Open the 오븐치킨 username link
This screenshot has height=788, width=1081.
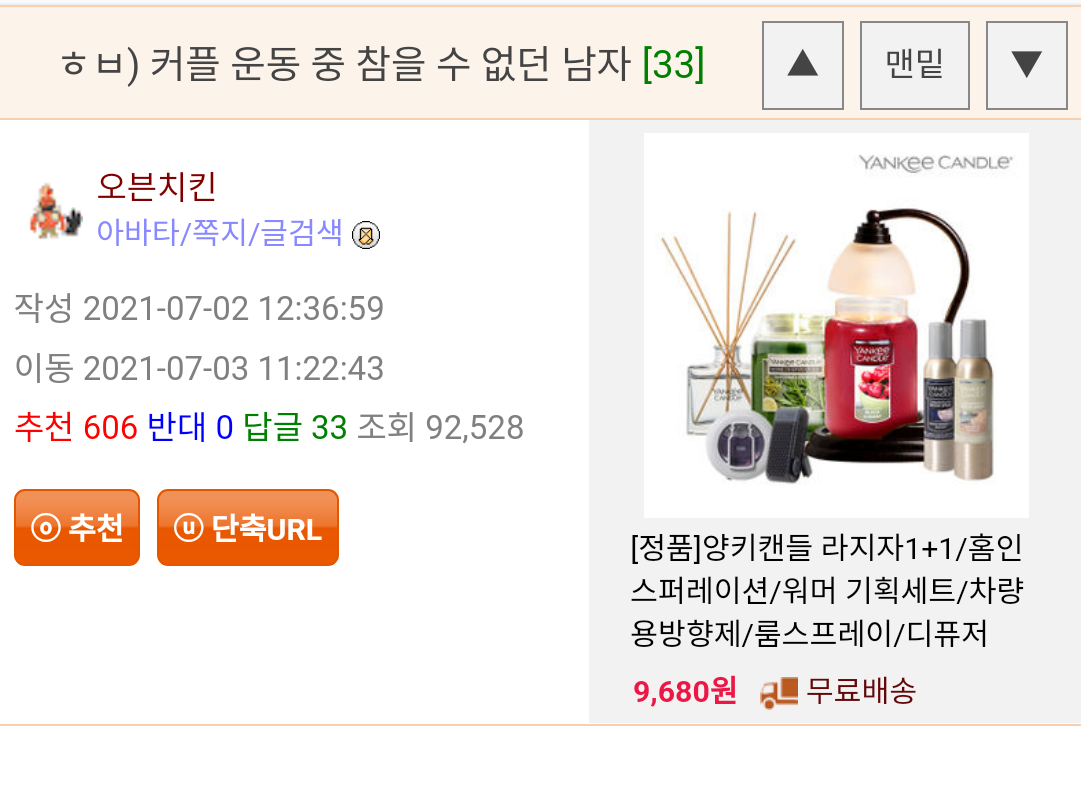click(x=156, y=186)
